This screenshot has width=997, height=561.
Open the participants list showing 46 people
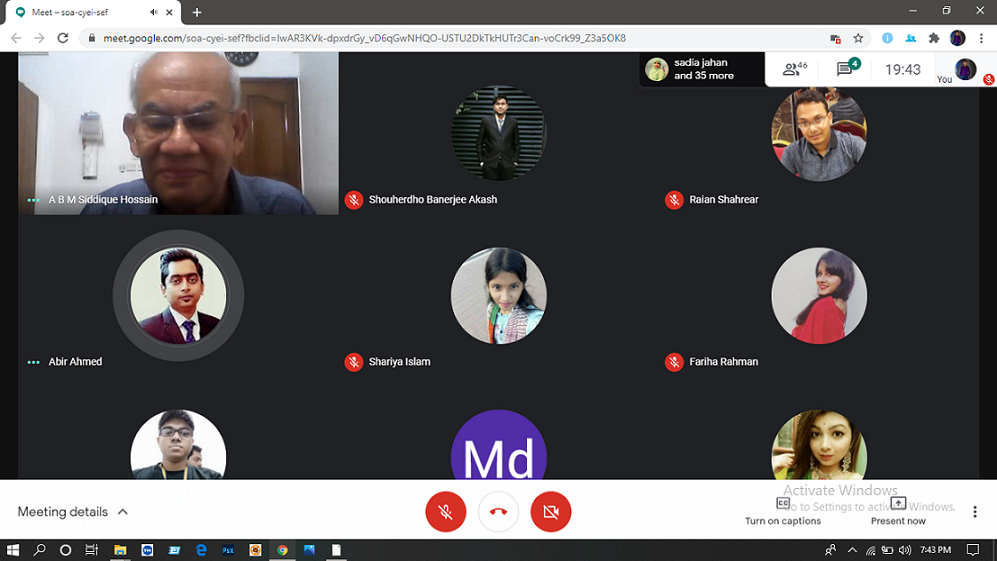795,69
